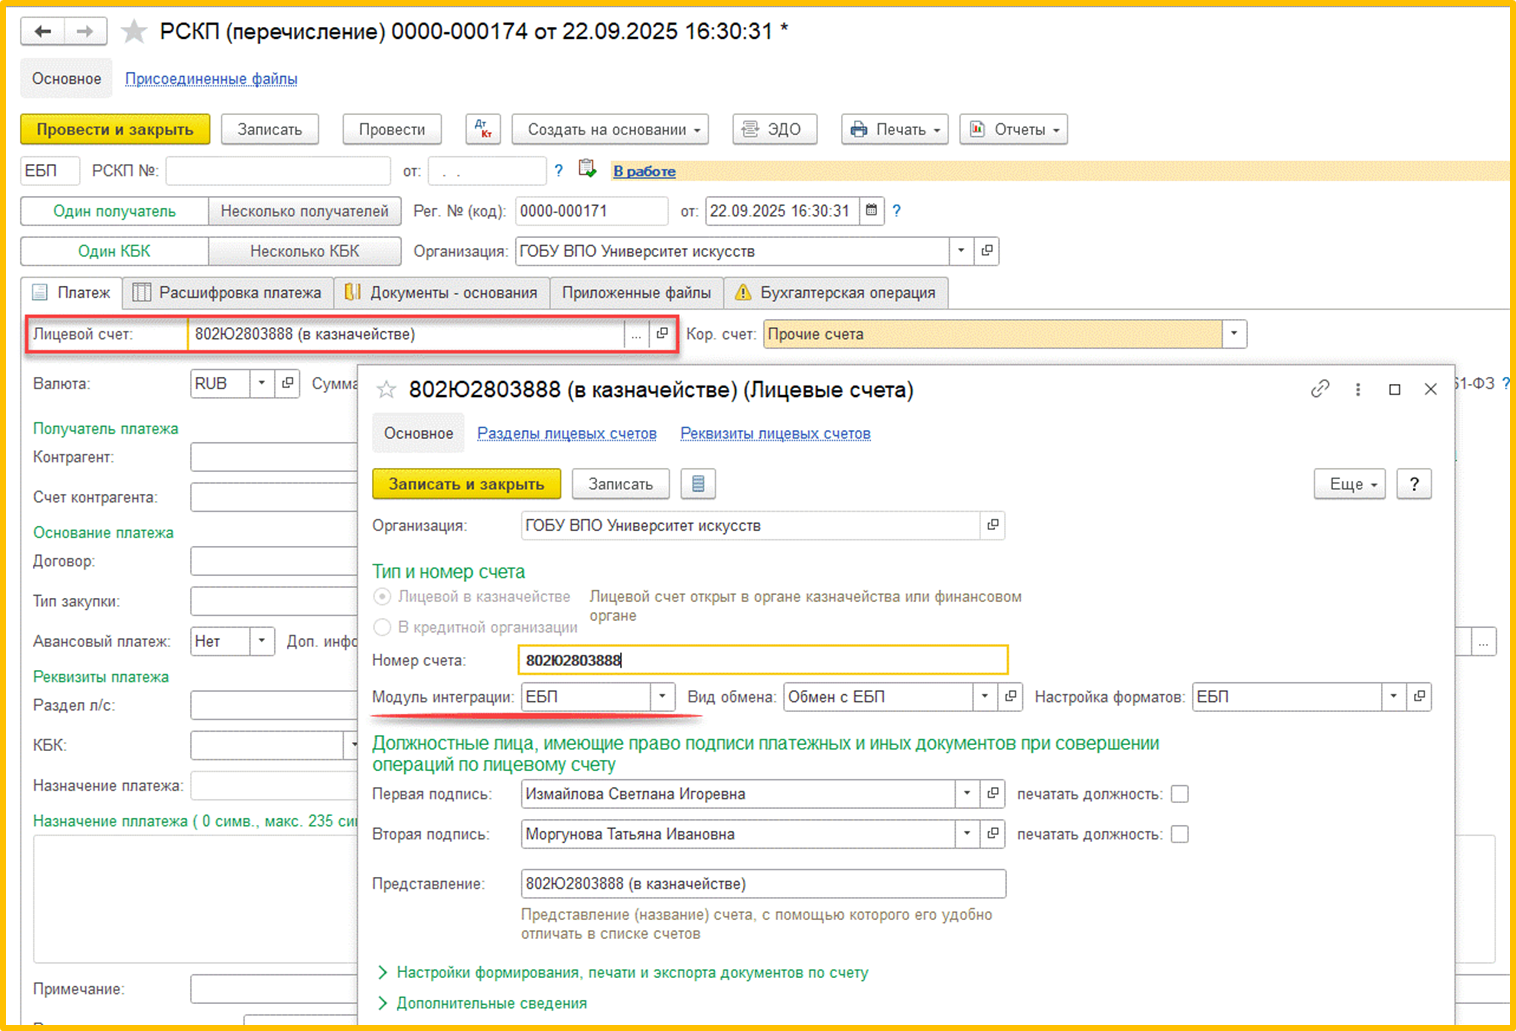Click Записать и закрыть in the dialog

pyautogui.click(x=467, y=484)
